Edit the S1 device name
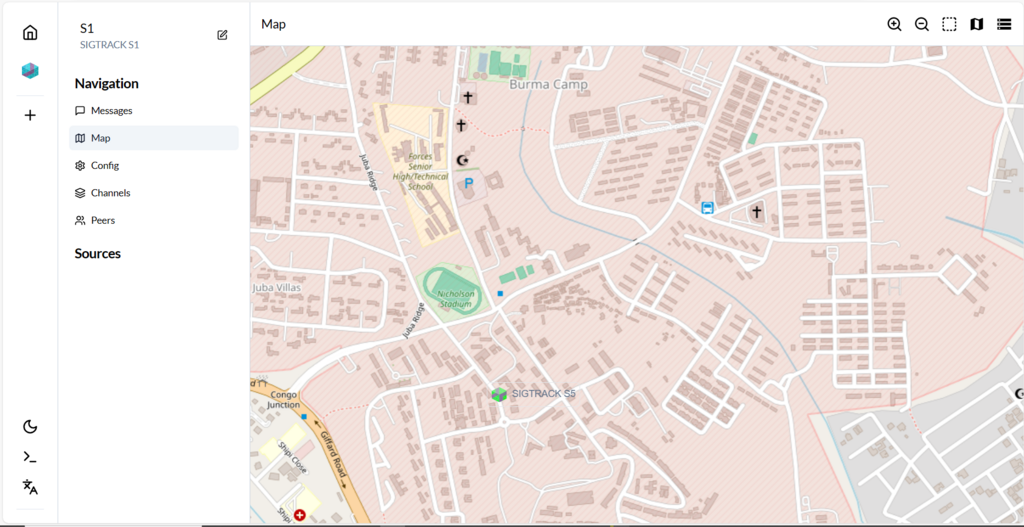The height and width of the screenshot is (527, 1024). point(222,35)
